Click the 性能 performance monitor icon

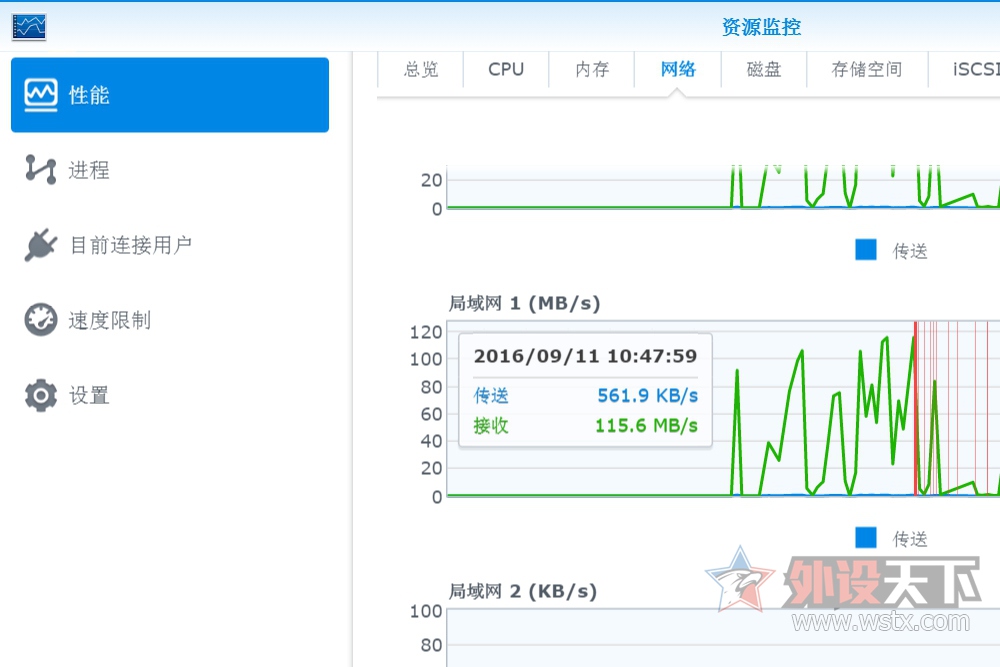pos(41,95)
